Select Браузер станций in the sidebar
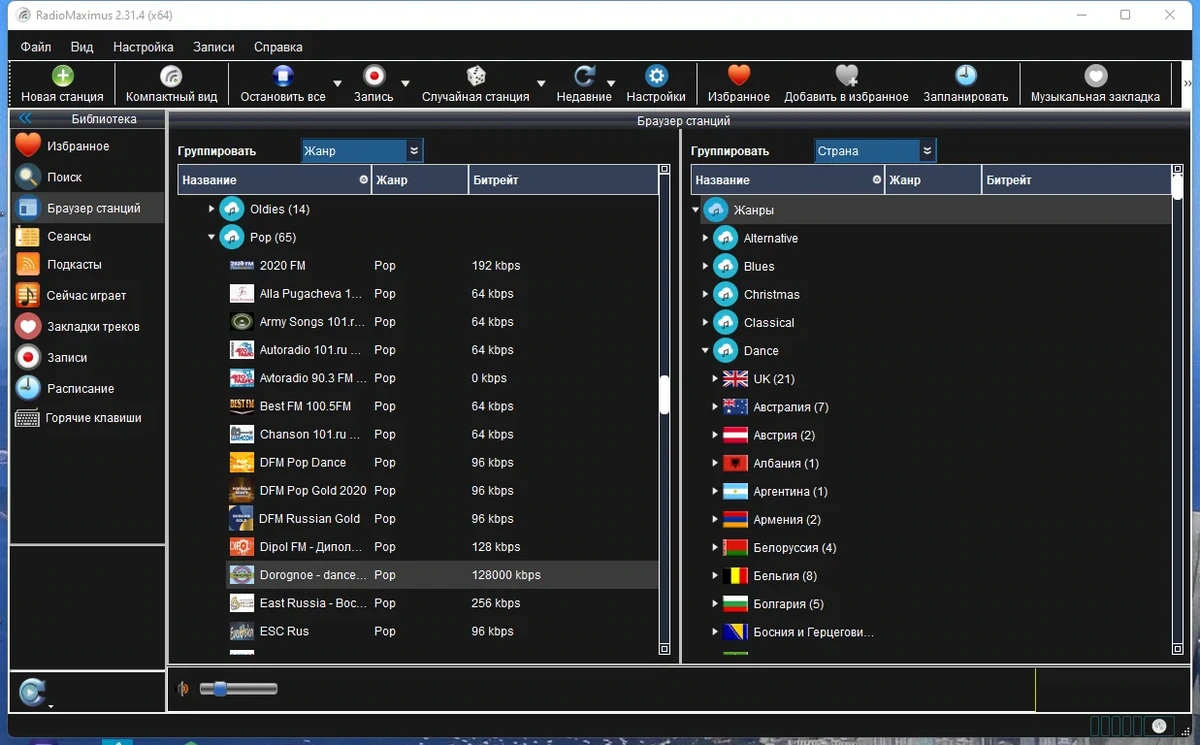Viewport: 1200px width, 745px height. pyautogui.click(x=87, y=208)
